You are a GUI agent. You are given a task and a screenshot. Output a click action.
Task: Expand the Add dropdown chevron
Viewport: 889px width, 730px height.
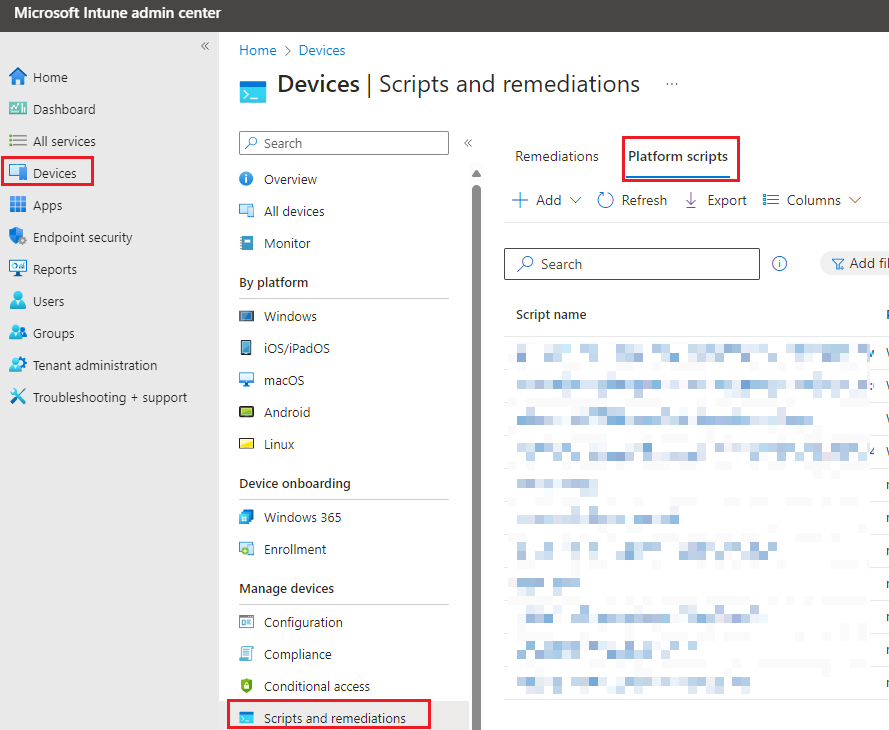pyautogui.click(x=575, y=200)
